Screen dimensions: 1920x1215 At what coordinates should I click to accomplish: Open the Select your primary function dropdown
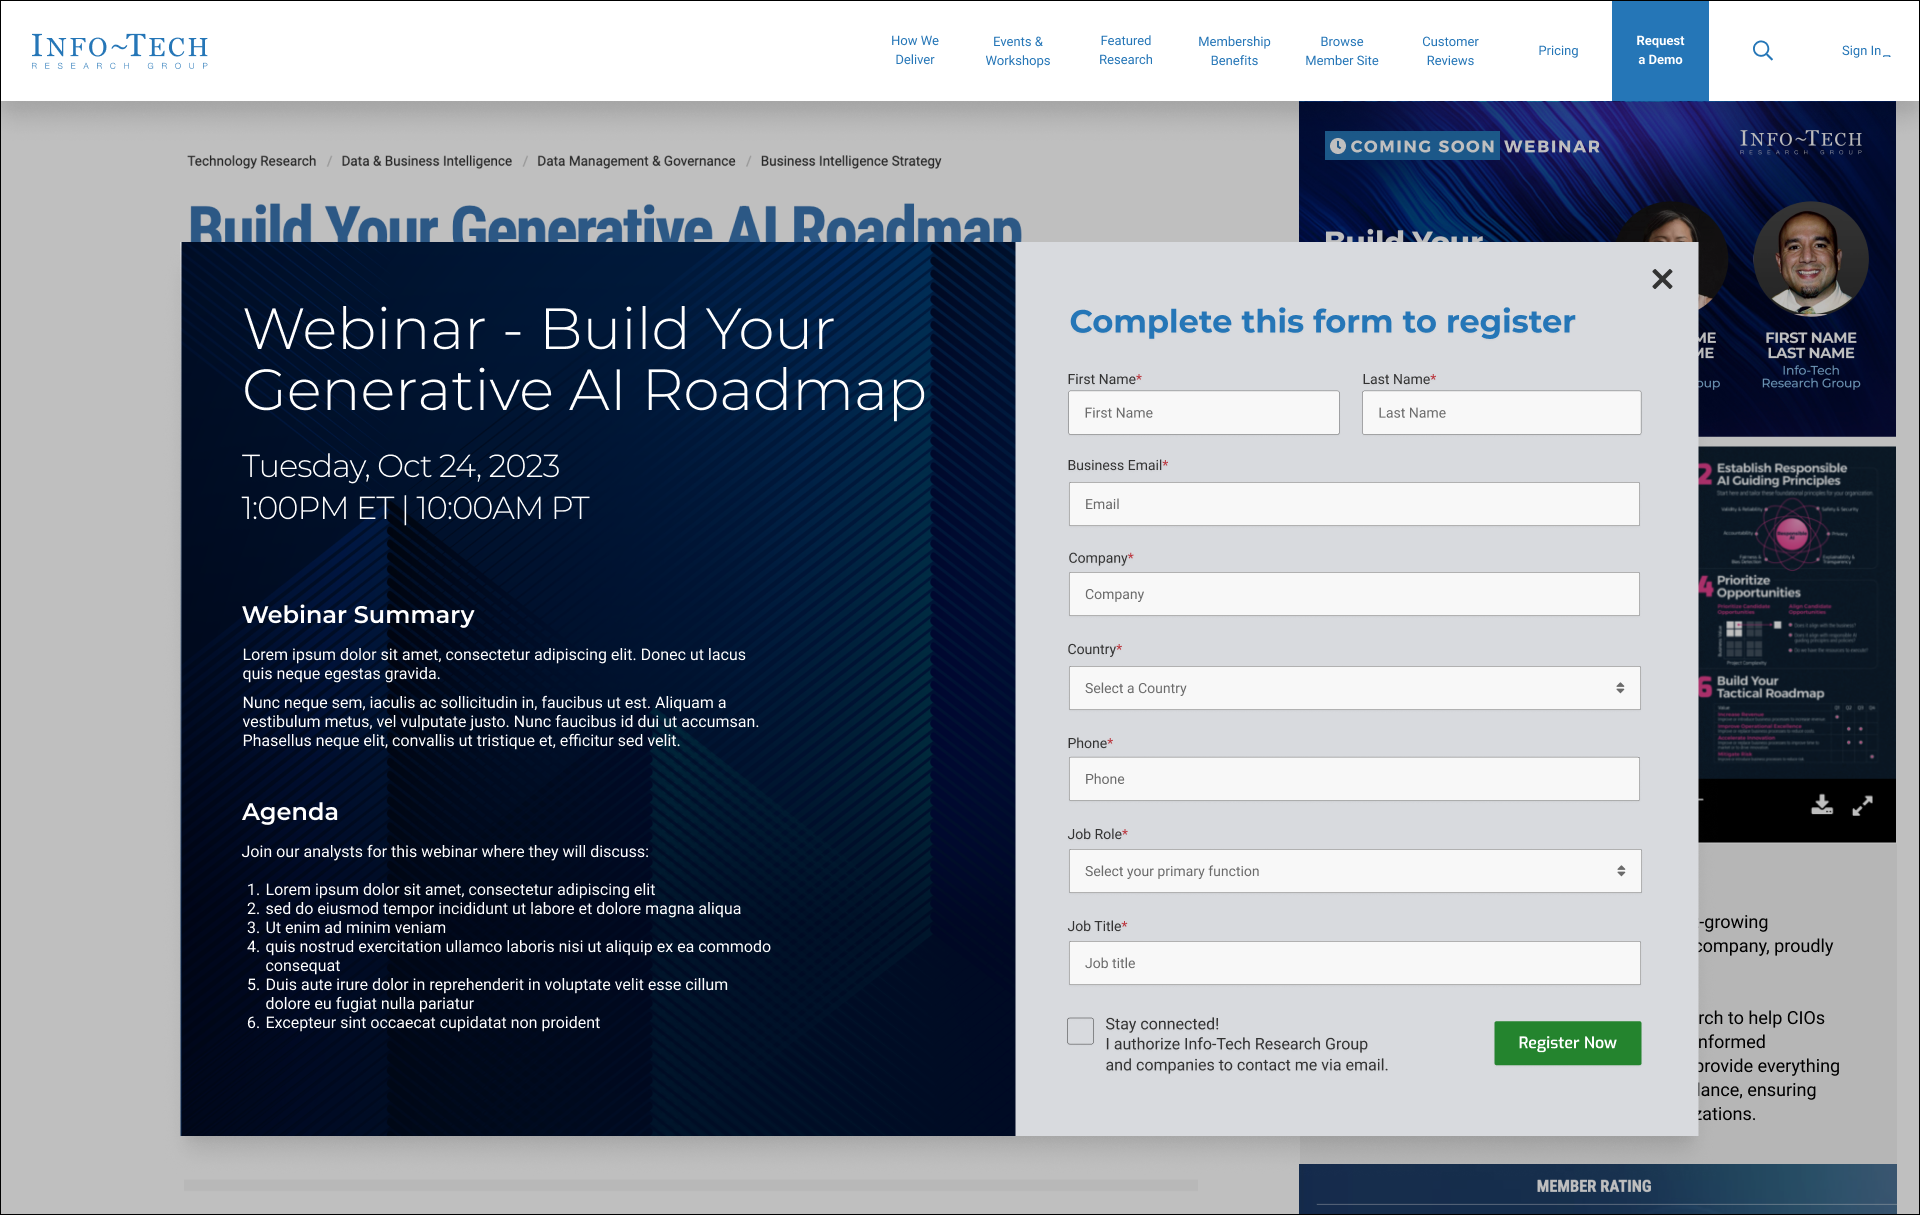[1354, 871]
